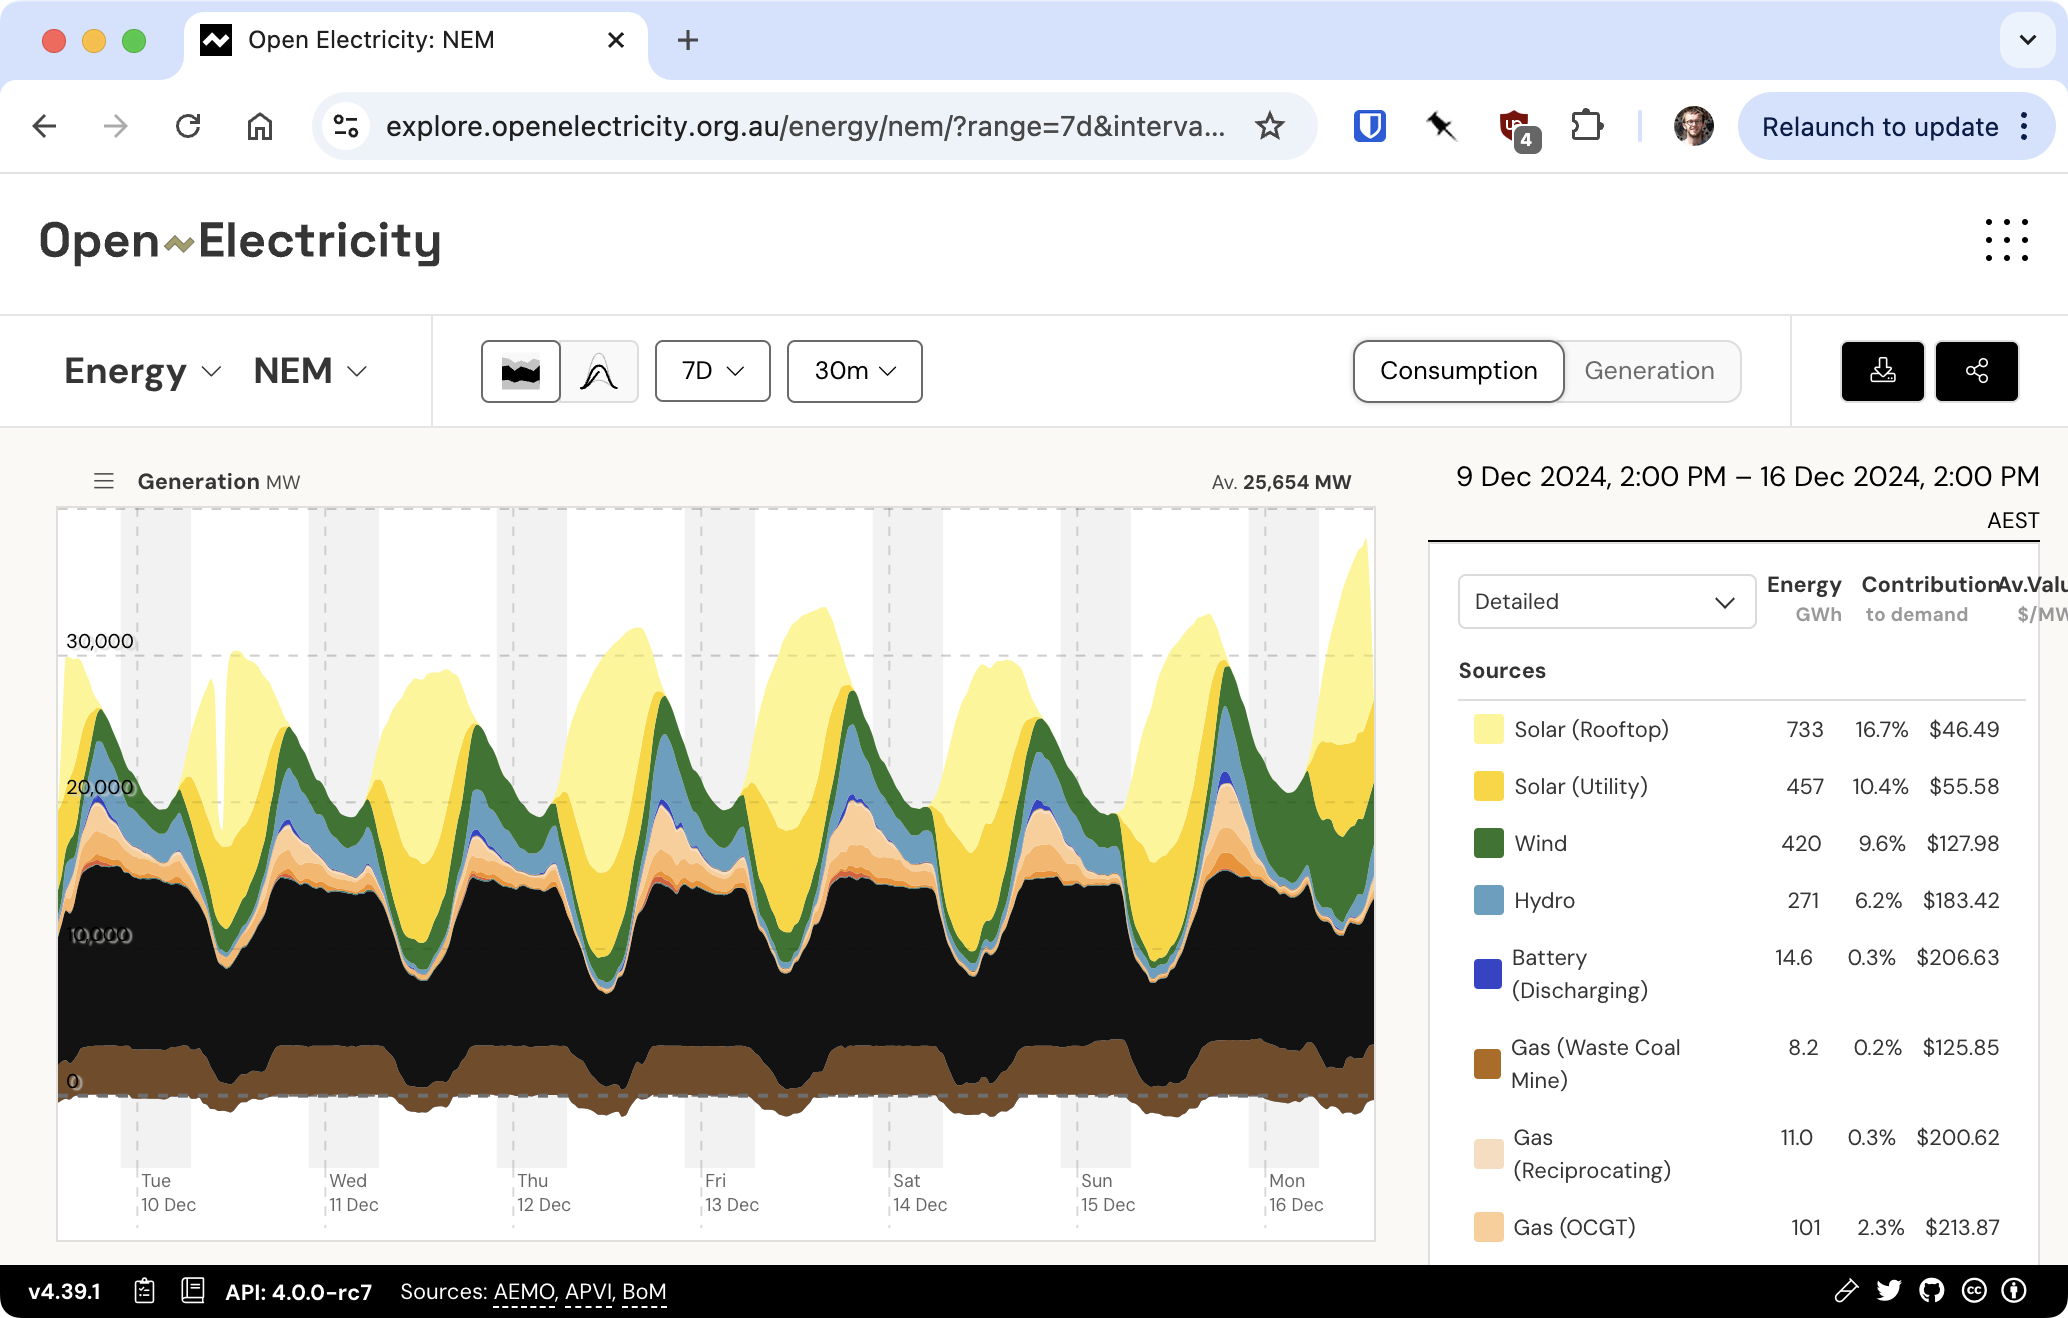Expand the Detailed view dropdown
This screenshot has height=1318, width=2068.
pos(1606,601)
